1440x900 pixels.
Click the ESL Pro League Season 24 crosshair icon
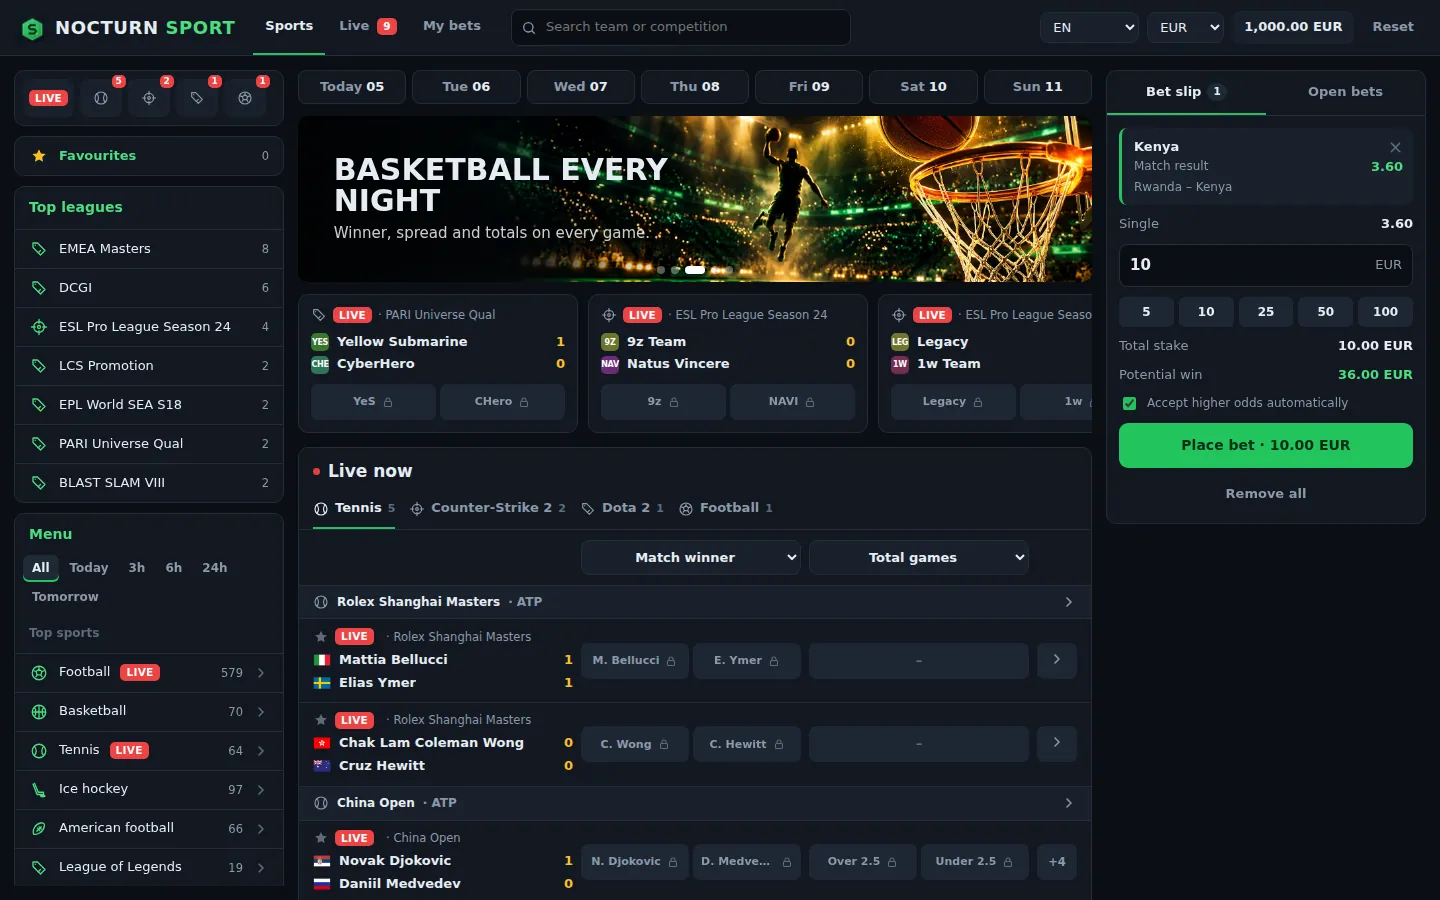(39, 327)
